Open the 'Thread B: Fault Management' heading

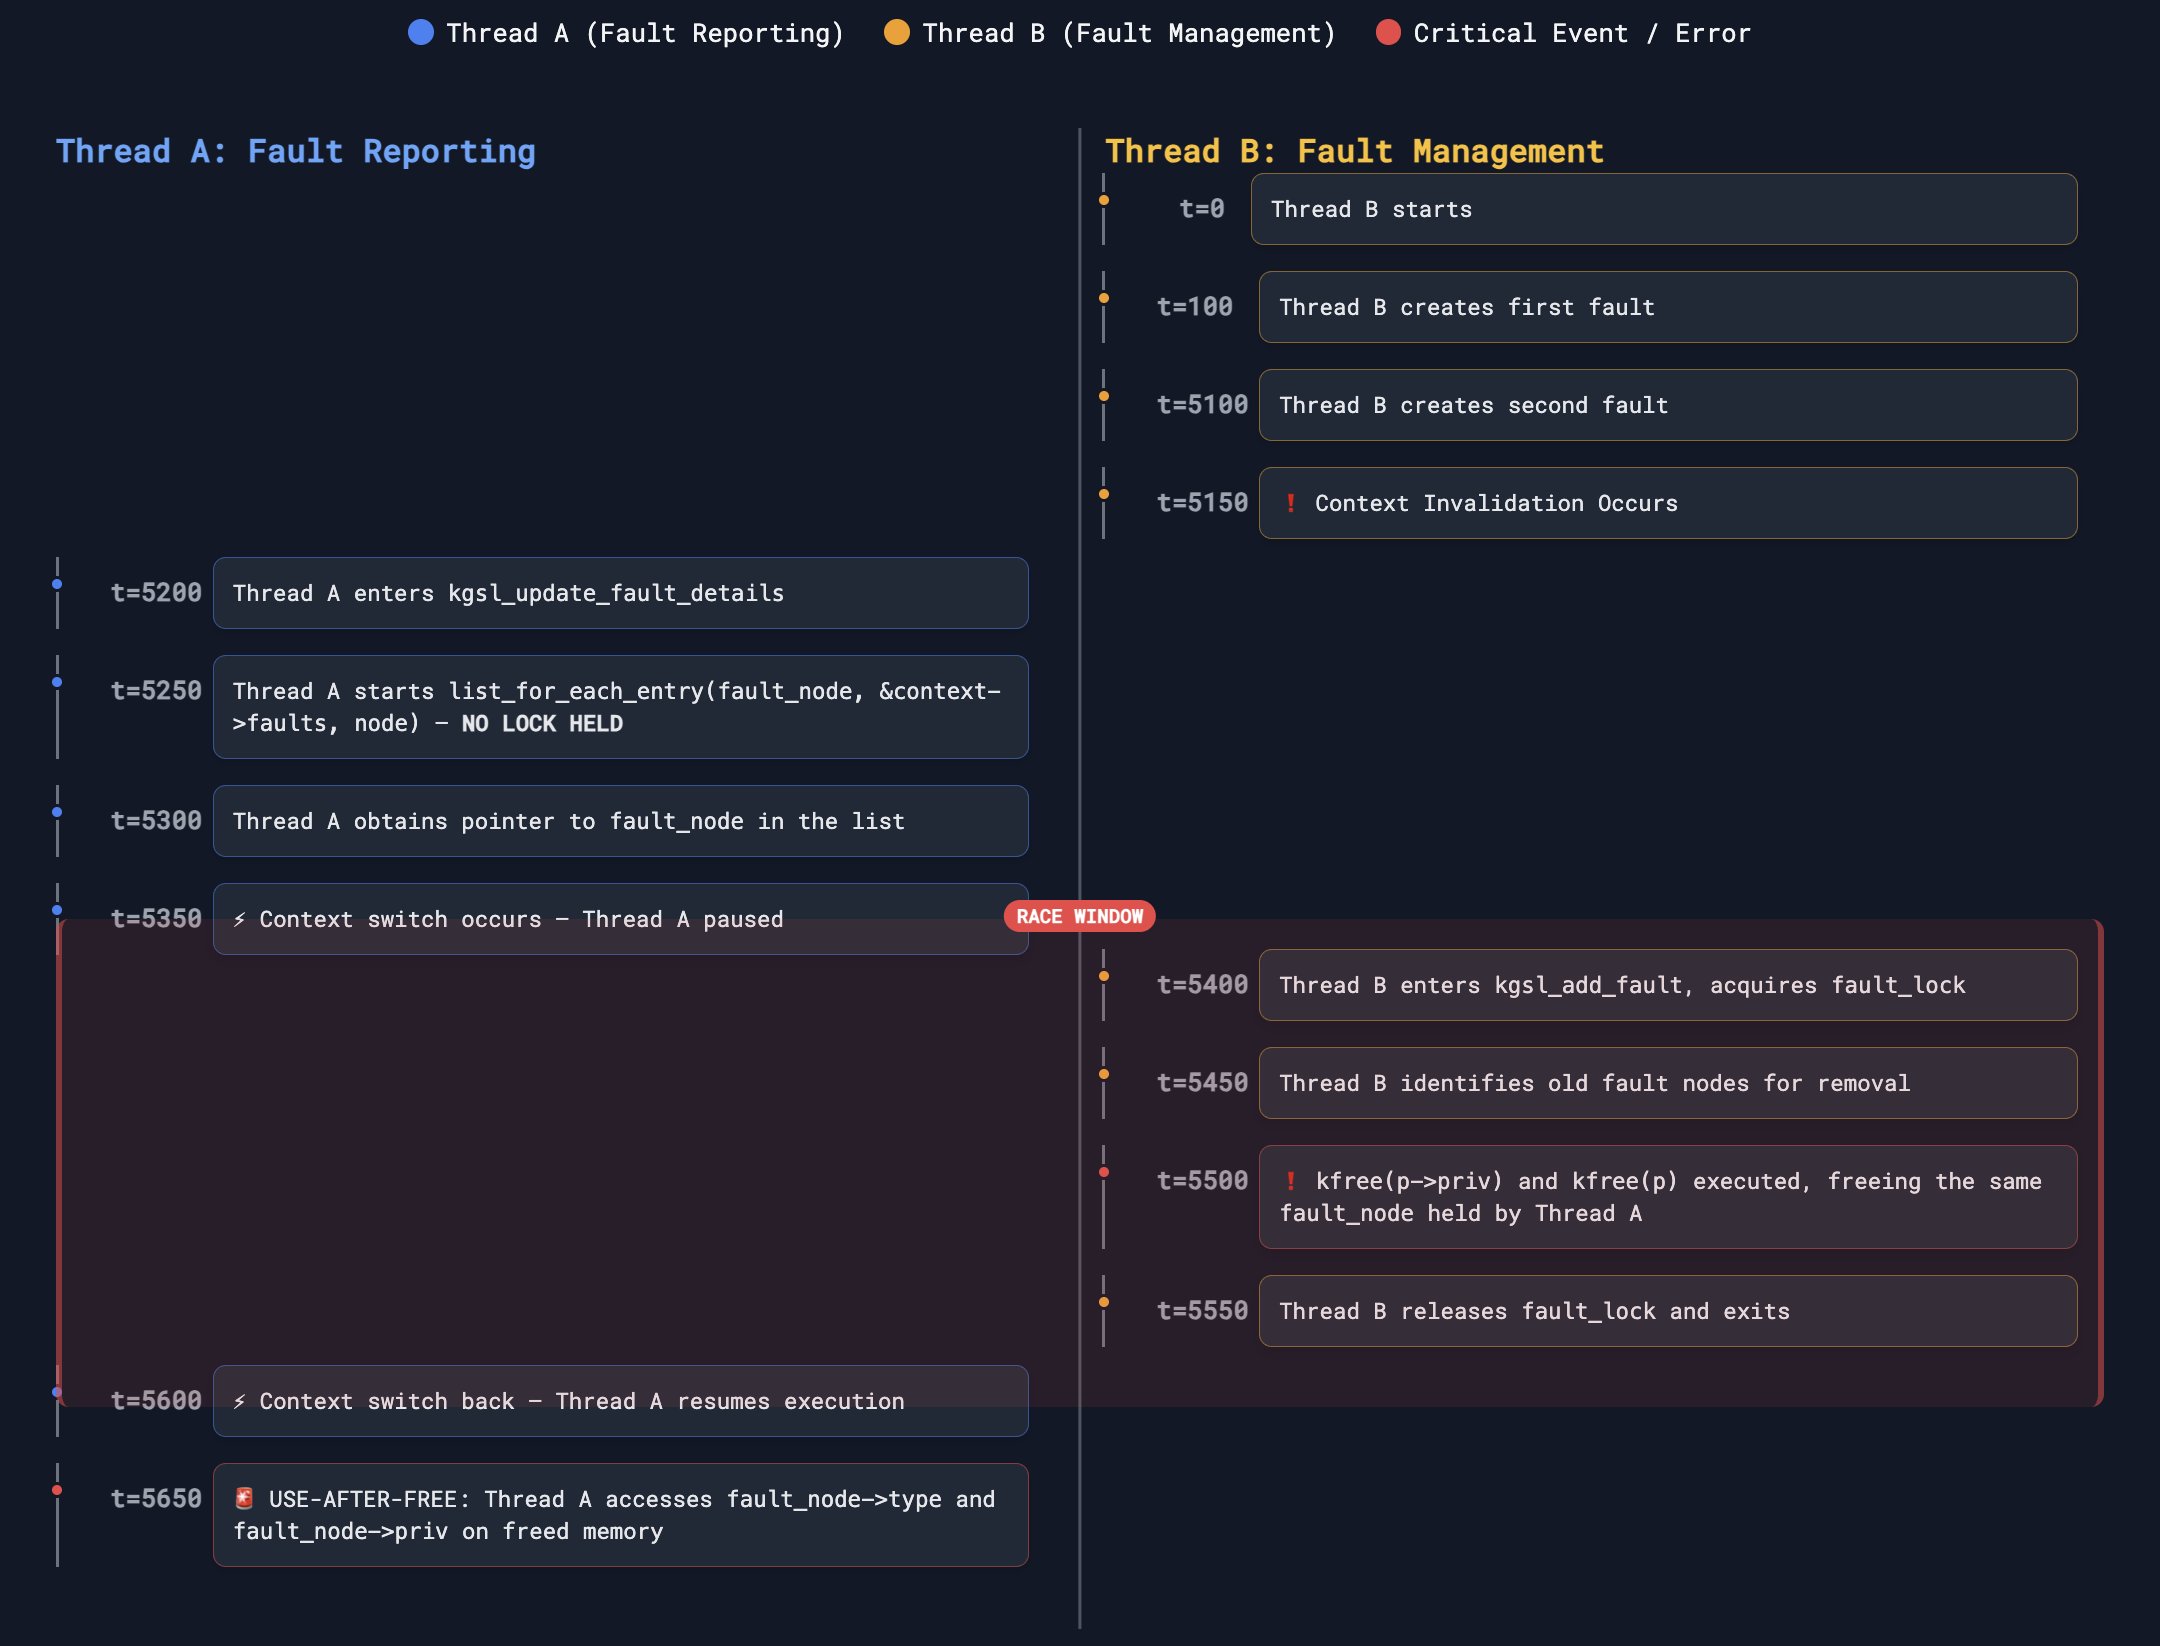(x=1354, y=151)
